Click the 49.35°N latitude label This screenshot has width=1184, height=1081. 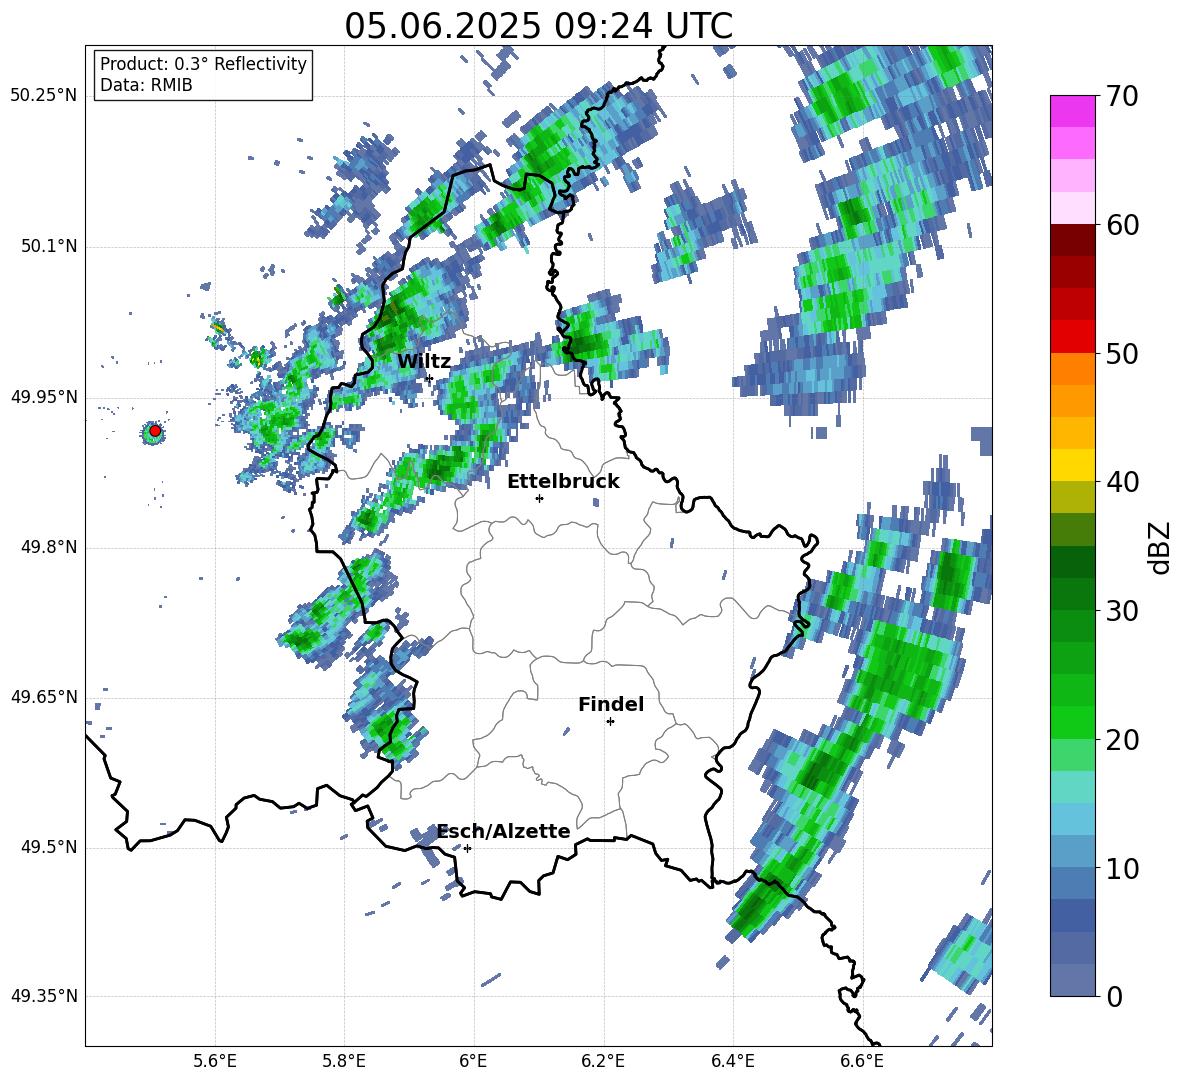[44, 996]
